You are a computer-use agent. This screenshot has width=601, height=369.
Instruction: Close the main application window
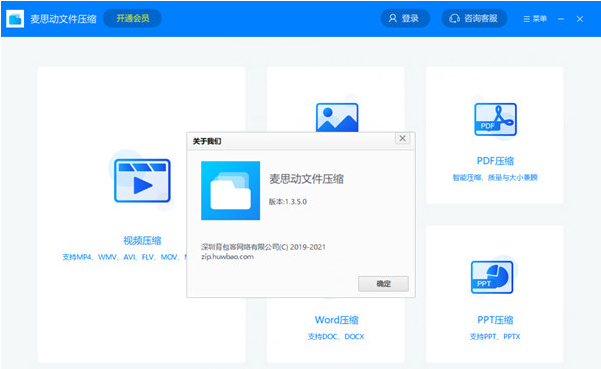click(x=580, y=19)
